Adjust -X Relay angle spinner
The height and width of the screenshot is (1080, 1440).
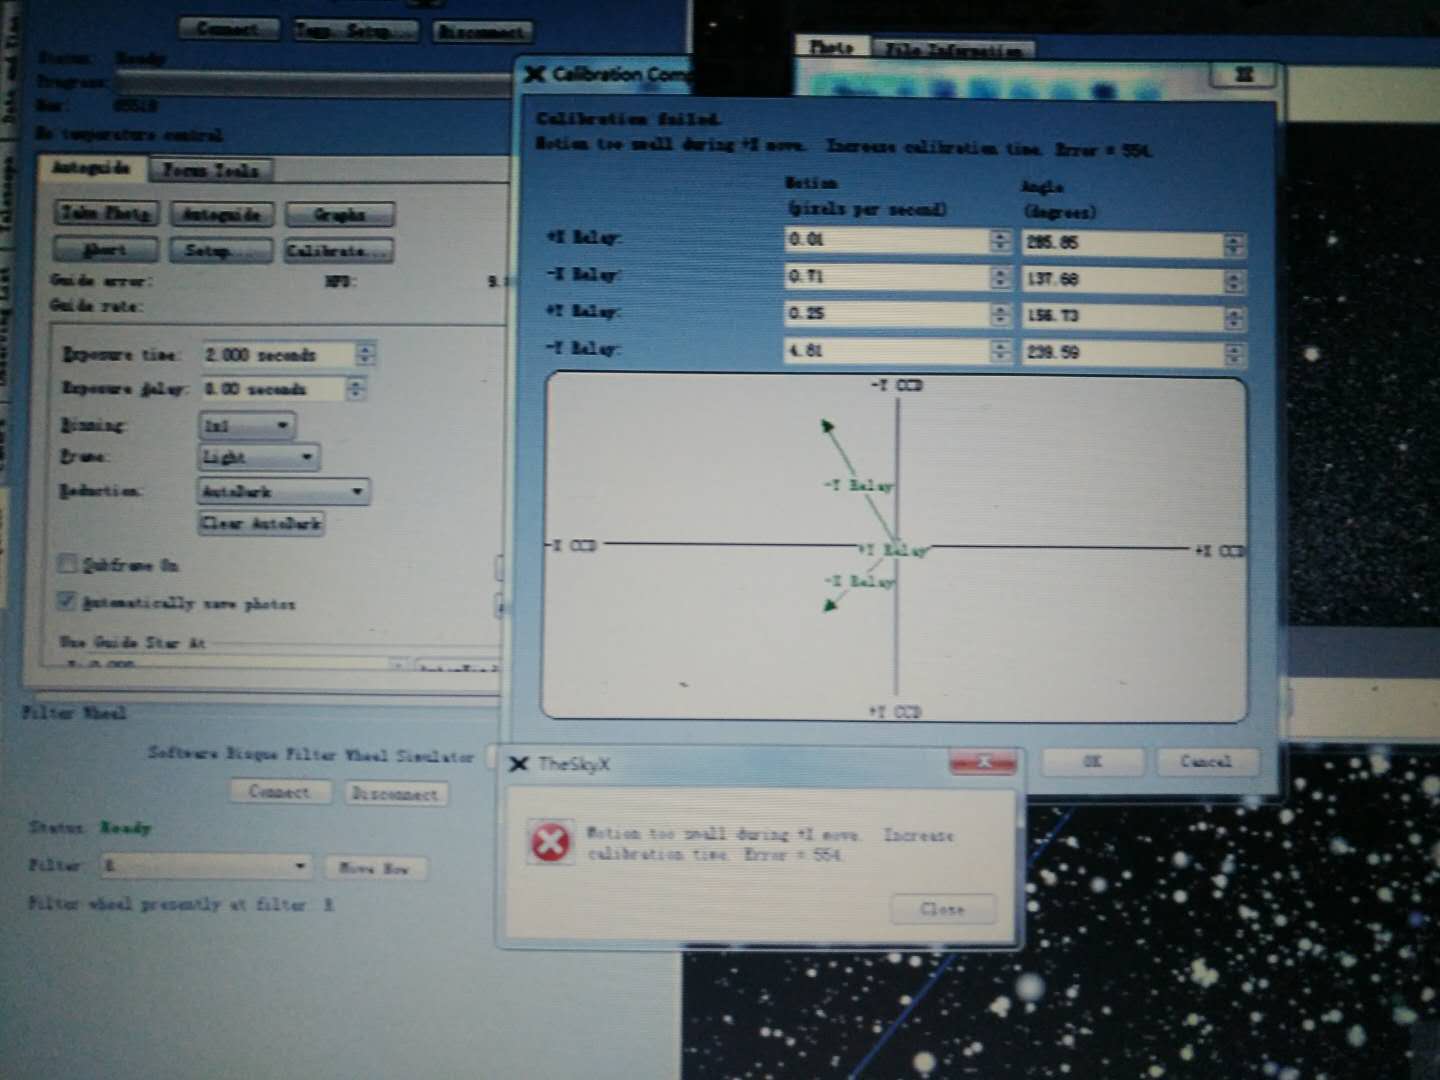(x=1235, y=281)
